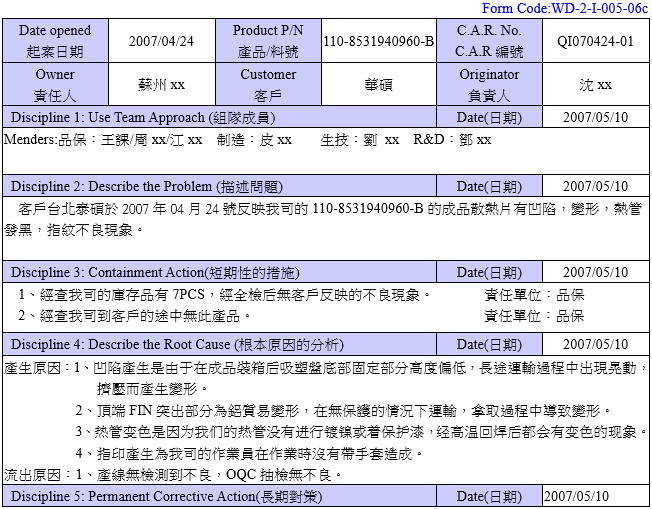Screen dimensions: 652x509
Task: Select the C.A.R. number QI070424-01
Action: click(x=595, y=41)
